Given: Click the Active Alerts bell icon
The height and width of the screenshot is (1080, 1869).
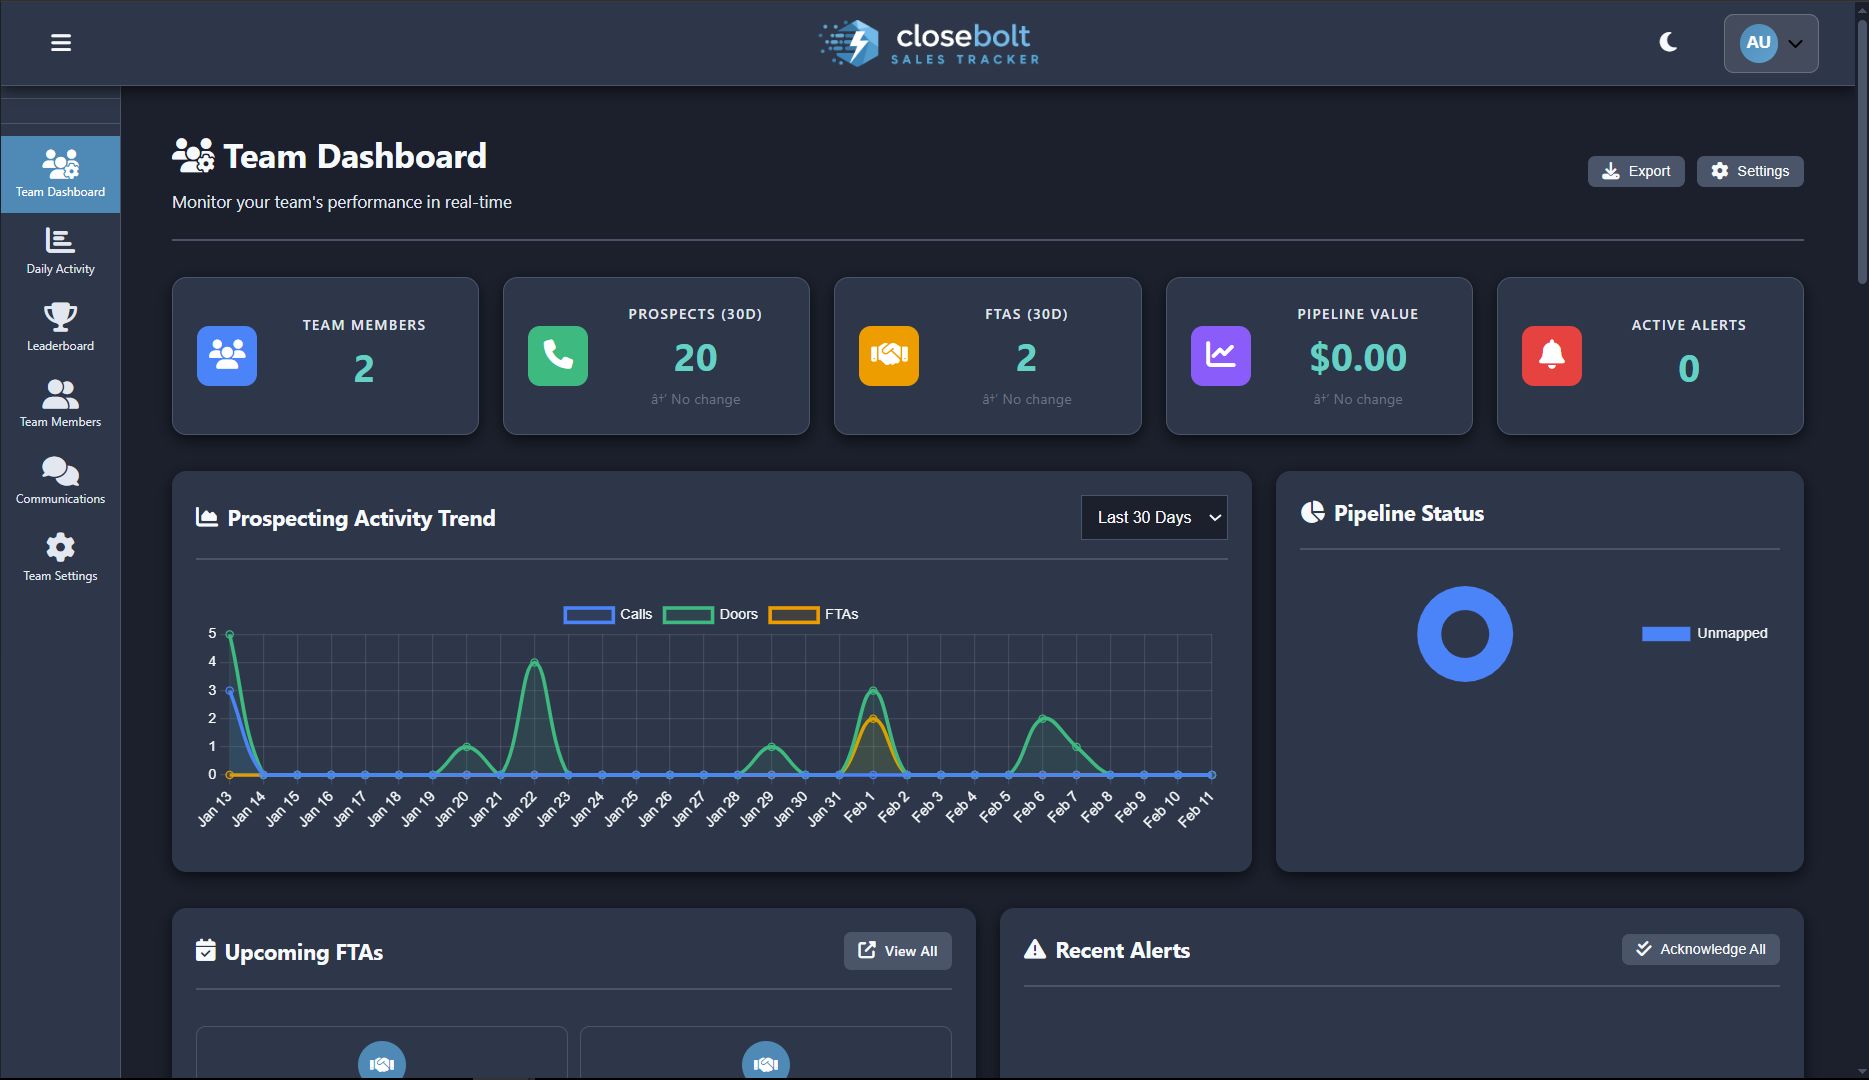Looking at the screenshot, I should click(1551, 356).
